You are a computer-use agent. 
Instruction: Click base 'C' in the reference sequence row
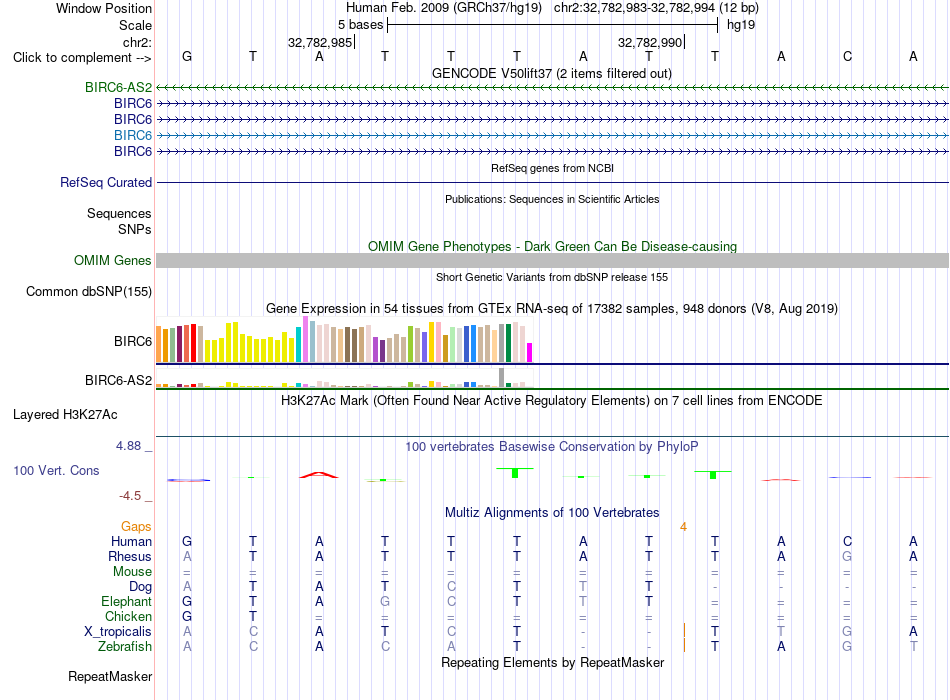tap(847, 56)
